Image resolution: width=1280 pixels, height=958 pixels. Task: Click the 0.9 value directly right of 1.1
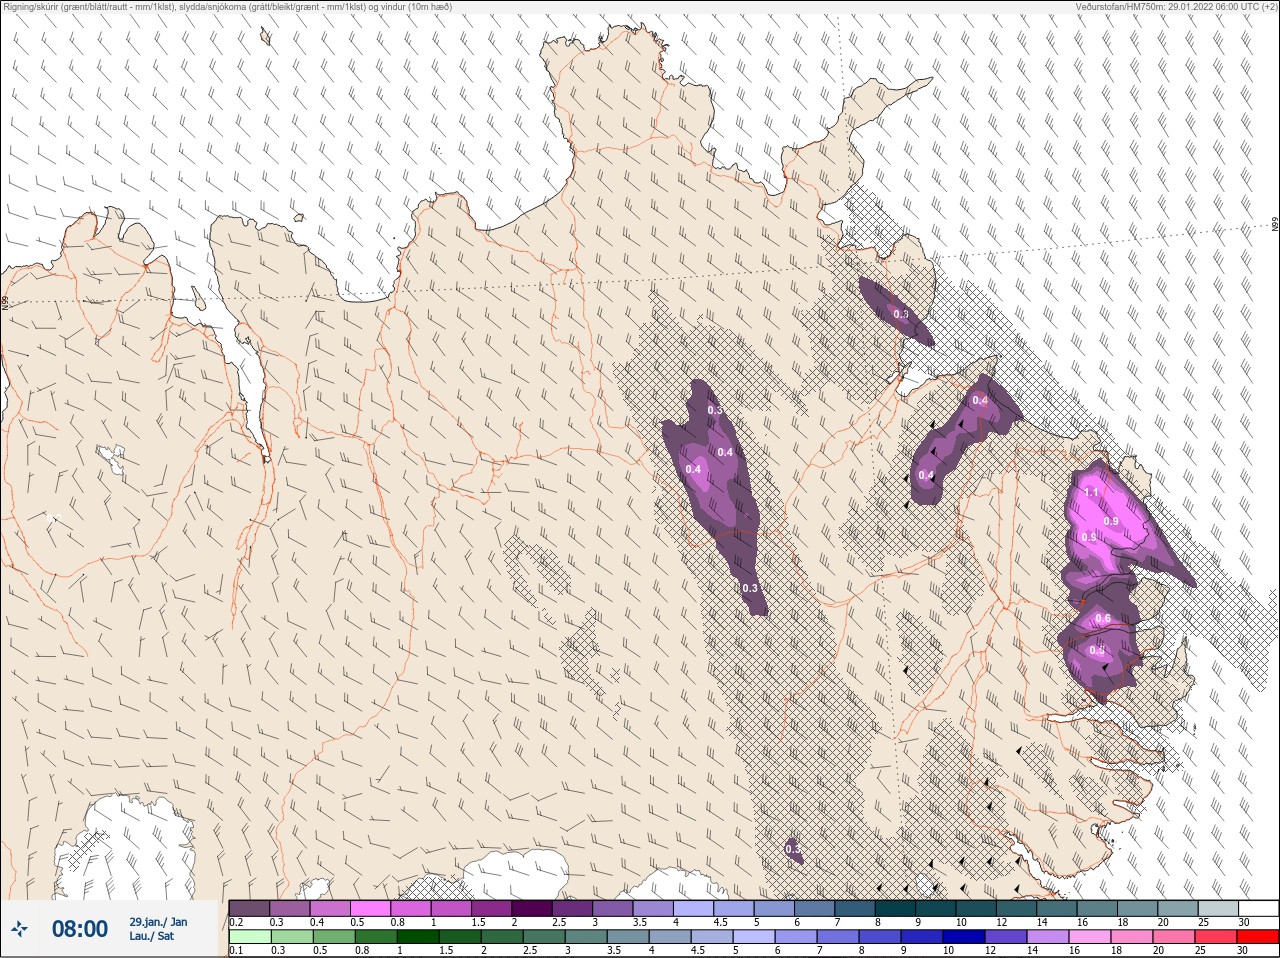point(1111,521)
